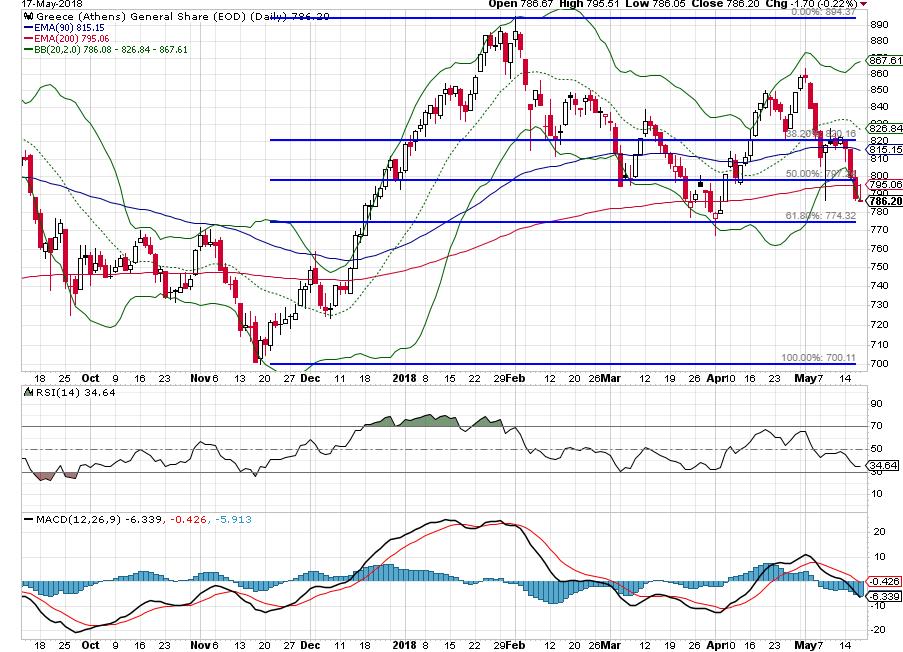Click the RSI(14) 34.64 indicator label
This screenshot has height=652, width=903.
(75, 392)
